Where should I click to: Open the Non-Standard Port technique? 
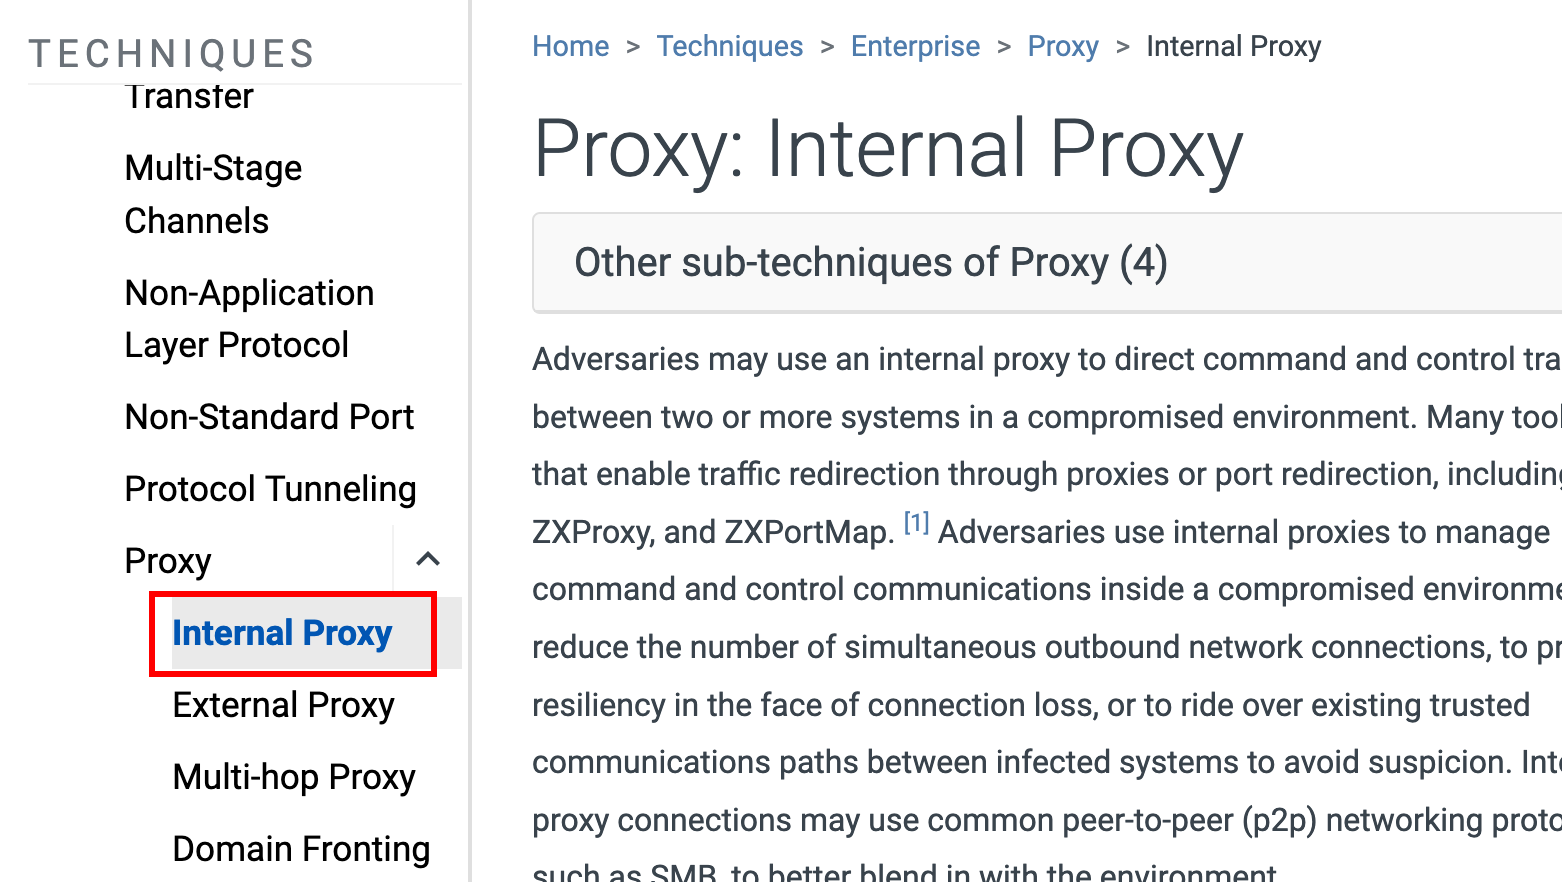(269, 417)
